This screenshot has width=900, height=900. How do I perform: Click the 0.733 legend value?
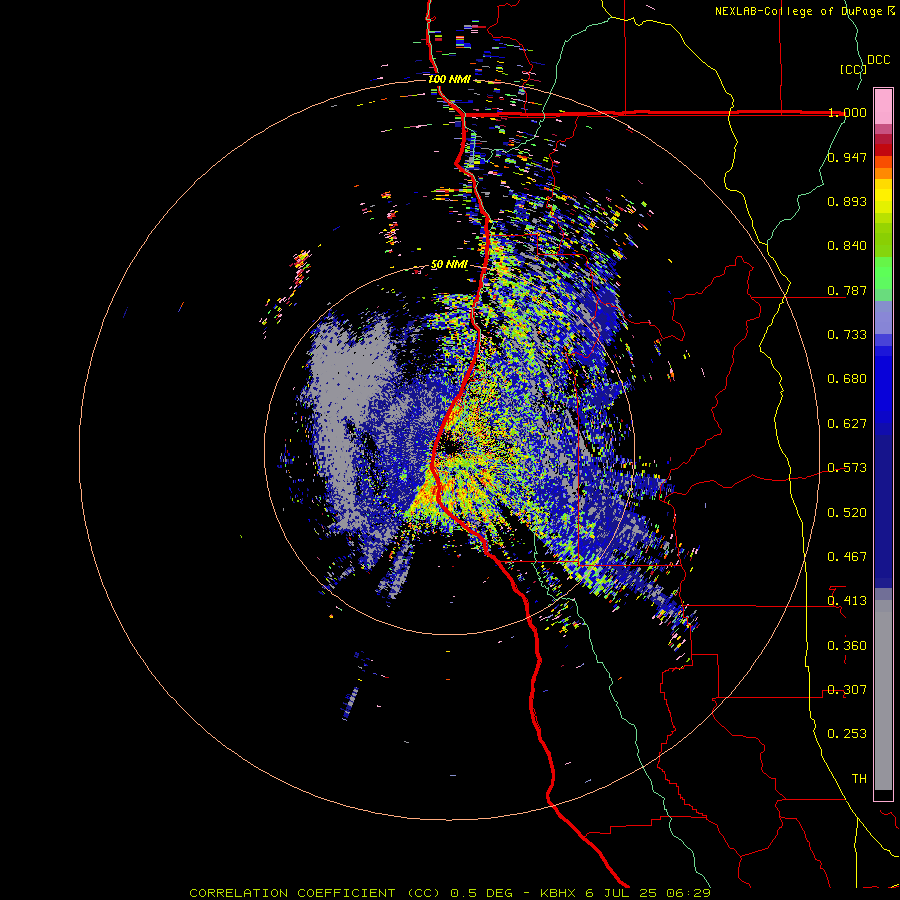(x=847, y=335)
